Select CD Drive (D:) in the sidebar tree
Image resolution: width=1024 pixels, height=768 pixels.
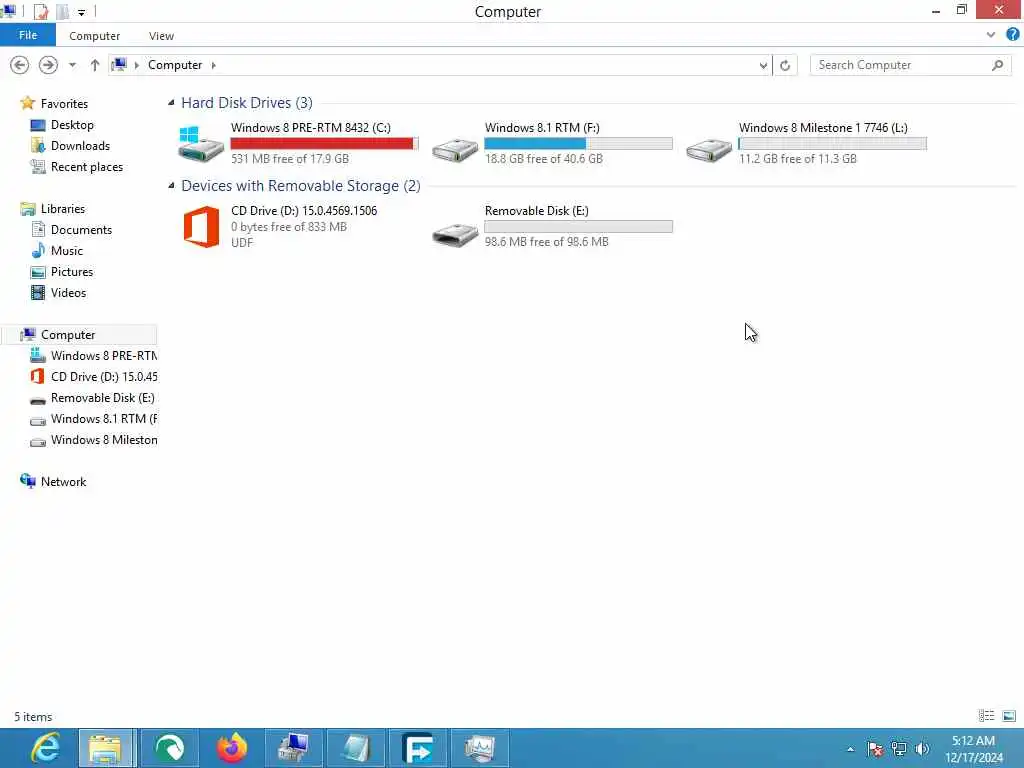tap(103, 377)
